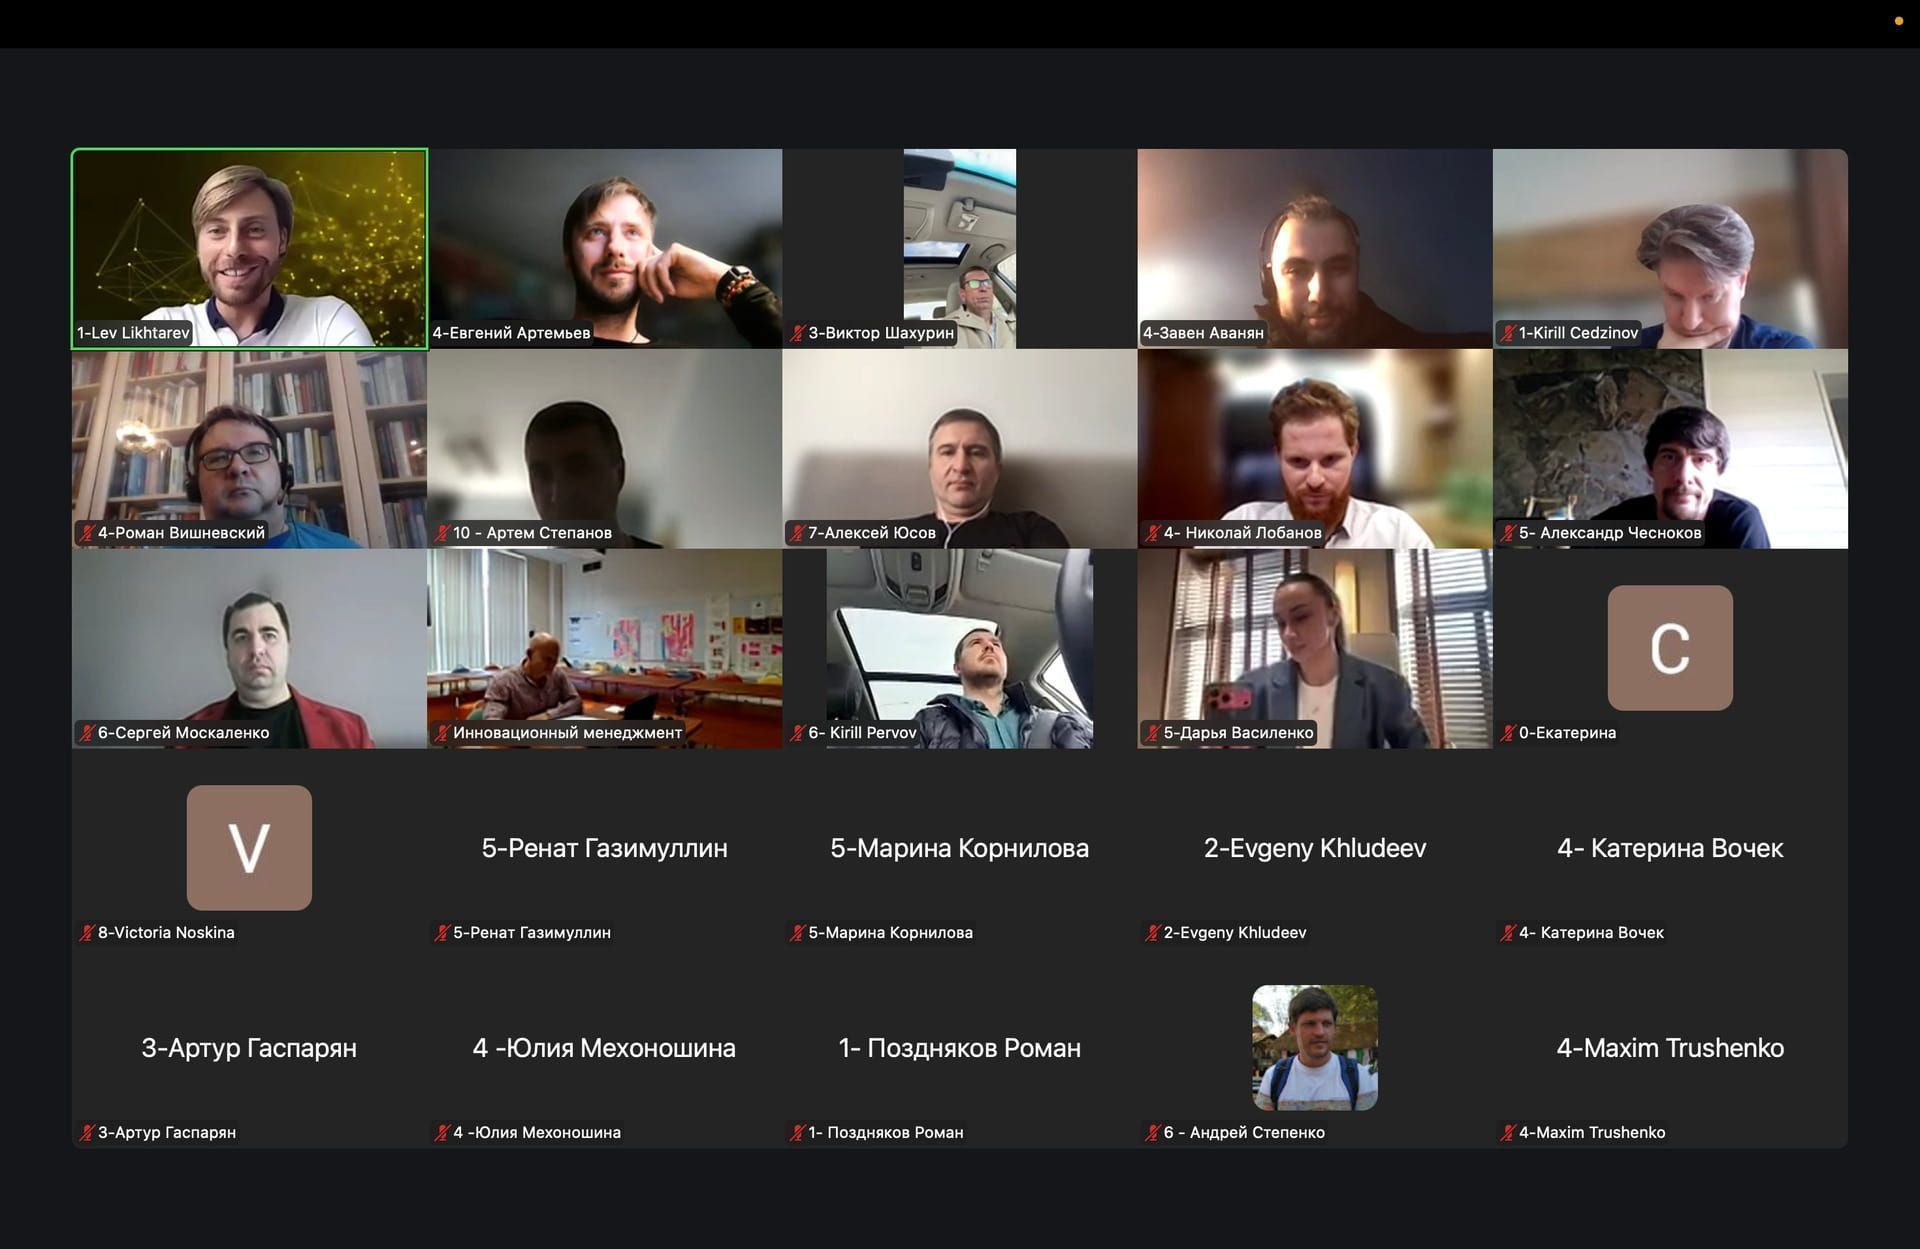Select the V avatar of Victoria Noskina

(249, 848)
